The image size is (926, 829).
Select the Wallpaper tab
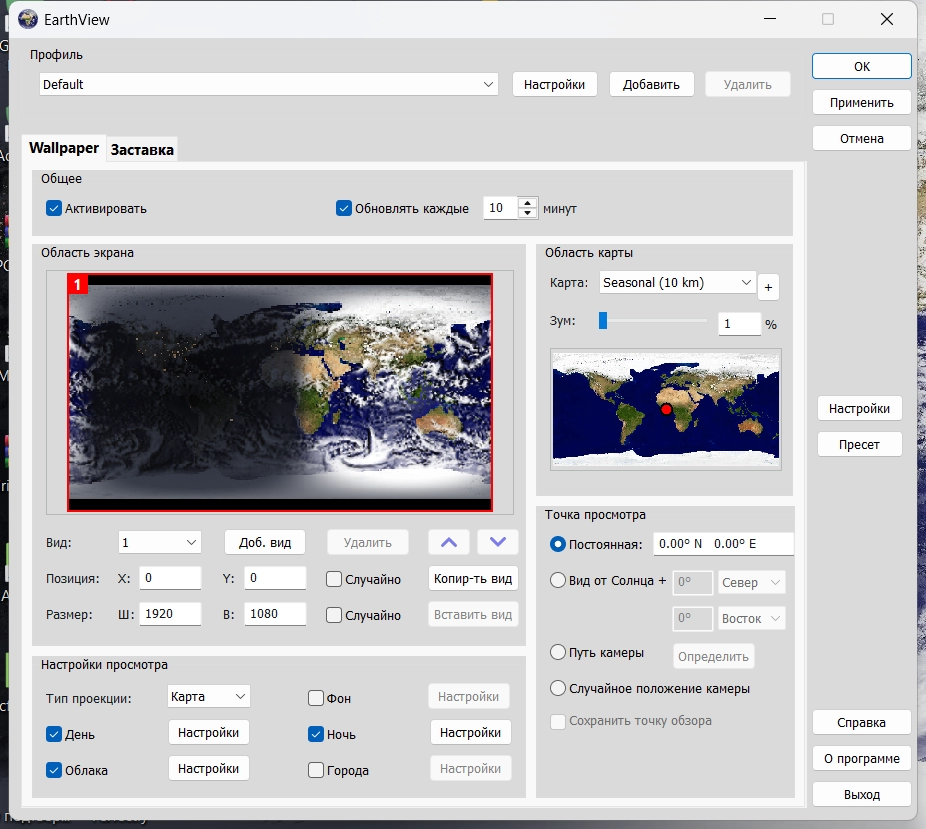point(64,148)
